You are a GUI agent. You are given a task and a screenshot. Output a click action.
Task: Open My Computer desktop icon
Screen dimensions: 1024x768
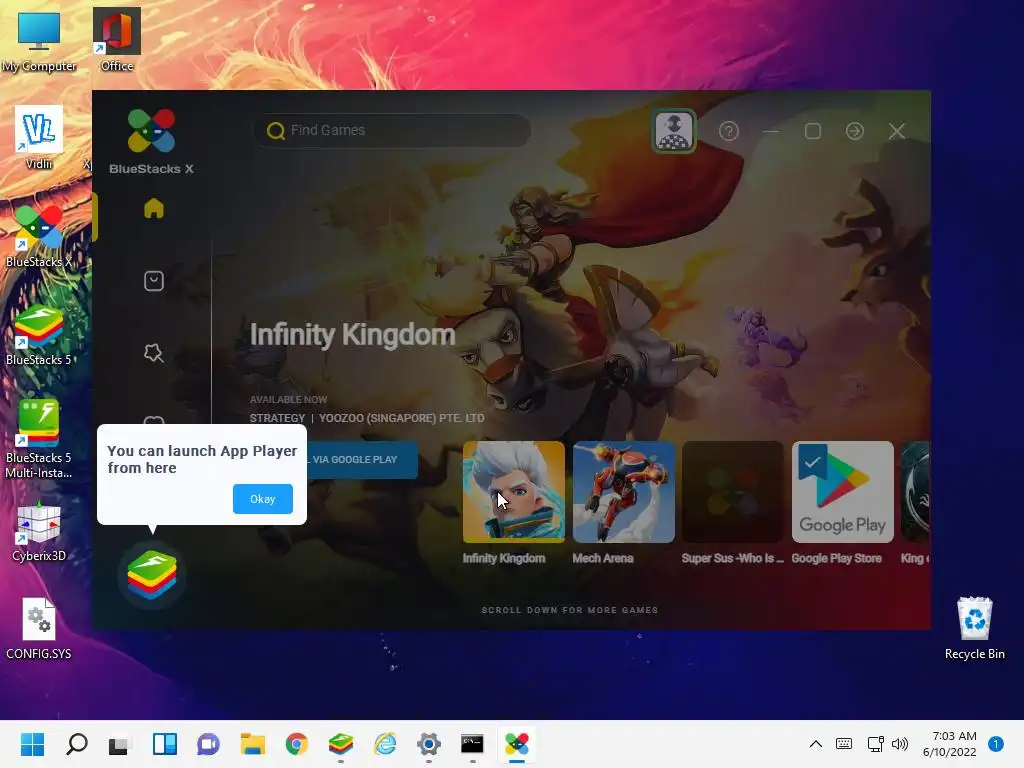pos(39,40)
